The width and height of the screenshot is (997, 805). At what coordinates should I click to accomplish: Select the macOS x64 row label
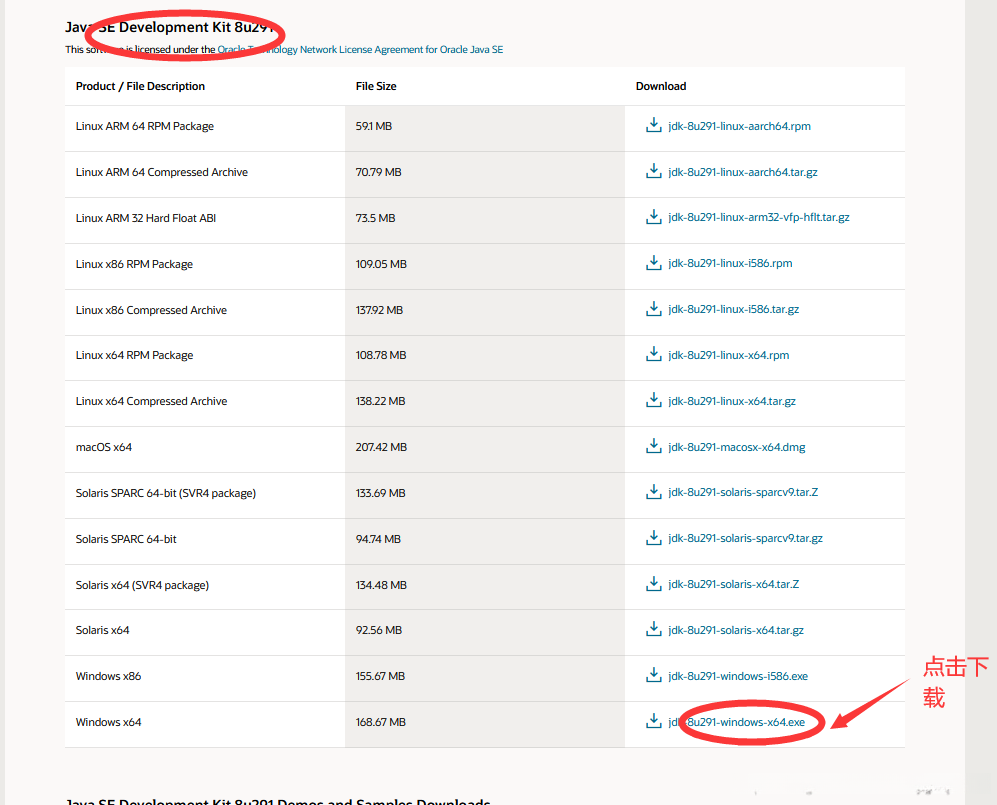coord(104,447)
